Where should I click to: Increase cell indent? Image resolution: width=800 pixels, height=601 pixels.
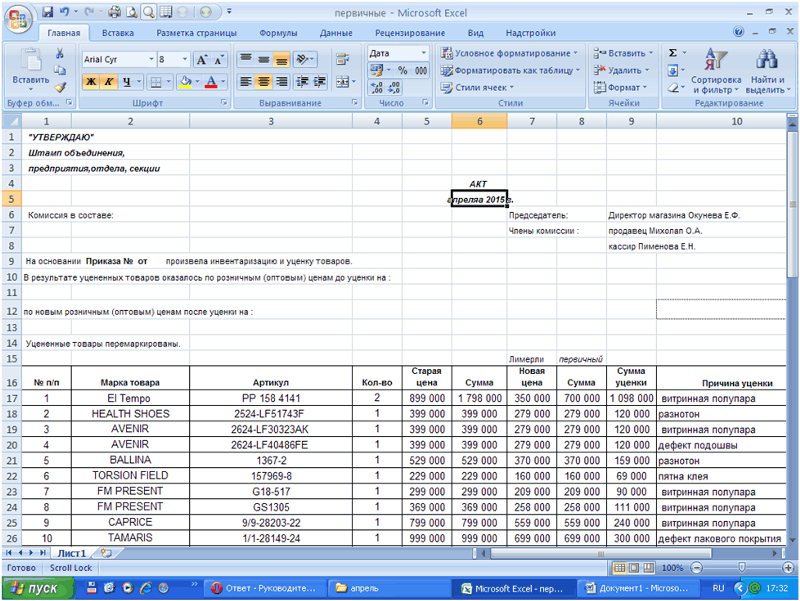pyautogui.click(x=320, y=82)
